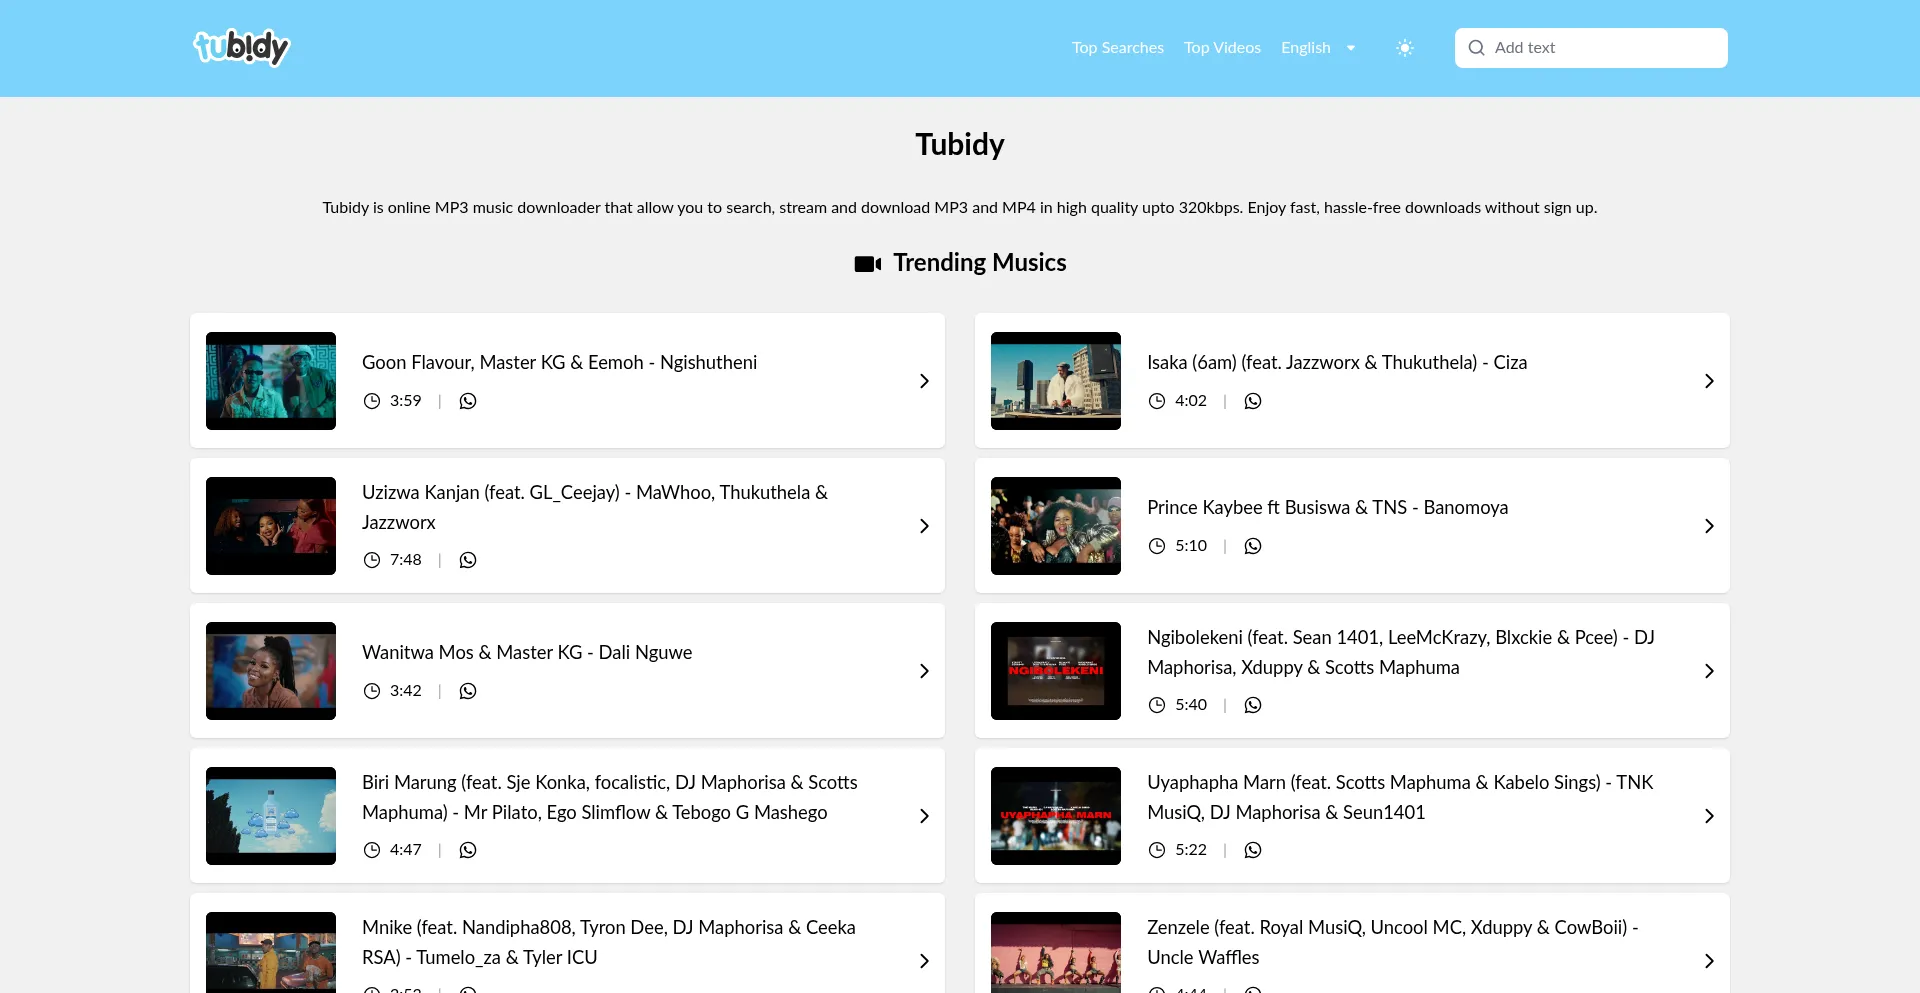Open the Top Searches menu link

click(1117, 48)
